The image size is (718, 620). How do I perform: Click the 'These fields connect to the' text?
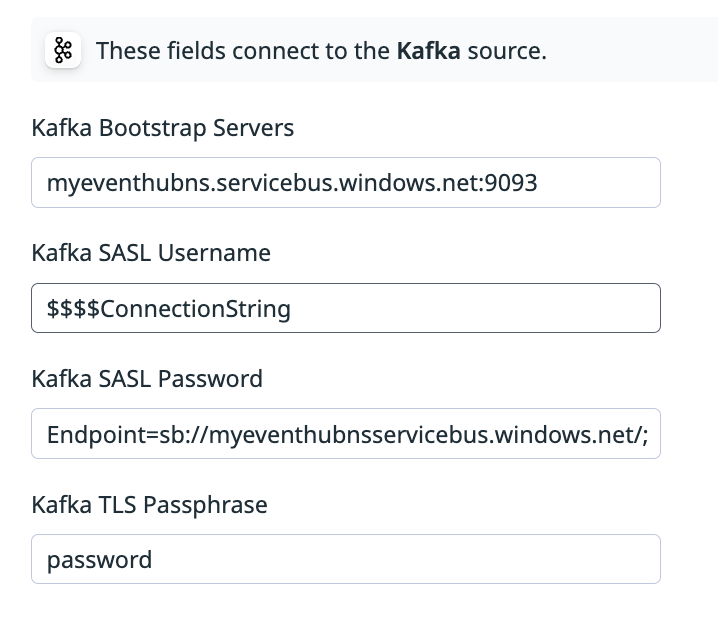coord(243,50)
